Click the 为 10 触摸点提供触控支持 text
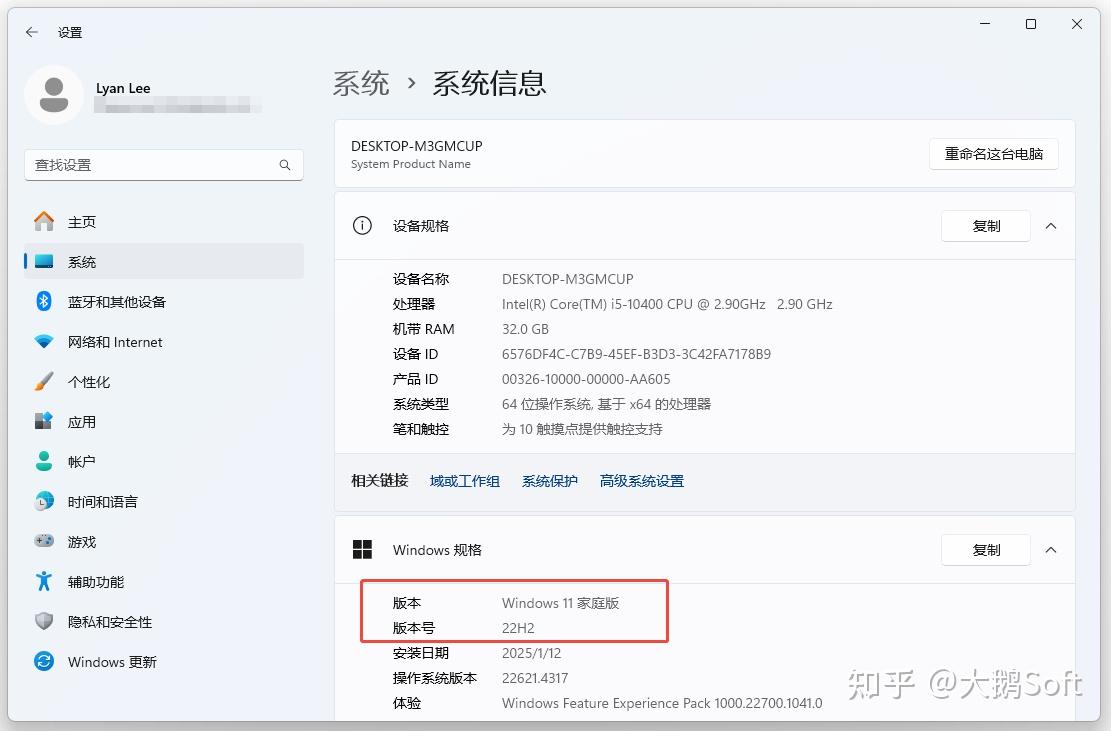This screenshot has width=1111, height=731. tap(582, 429)
